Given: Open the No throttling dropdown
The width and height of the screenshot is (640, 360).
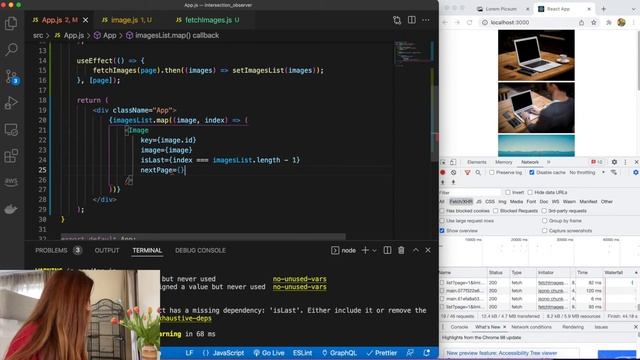Looking at the screenshot, I should click(587, 173).
